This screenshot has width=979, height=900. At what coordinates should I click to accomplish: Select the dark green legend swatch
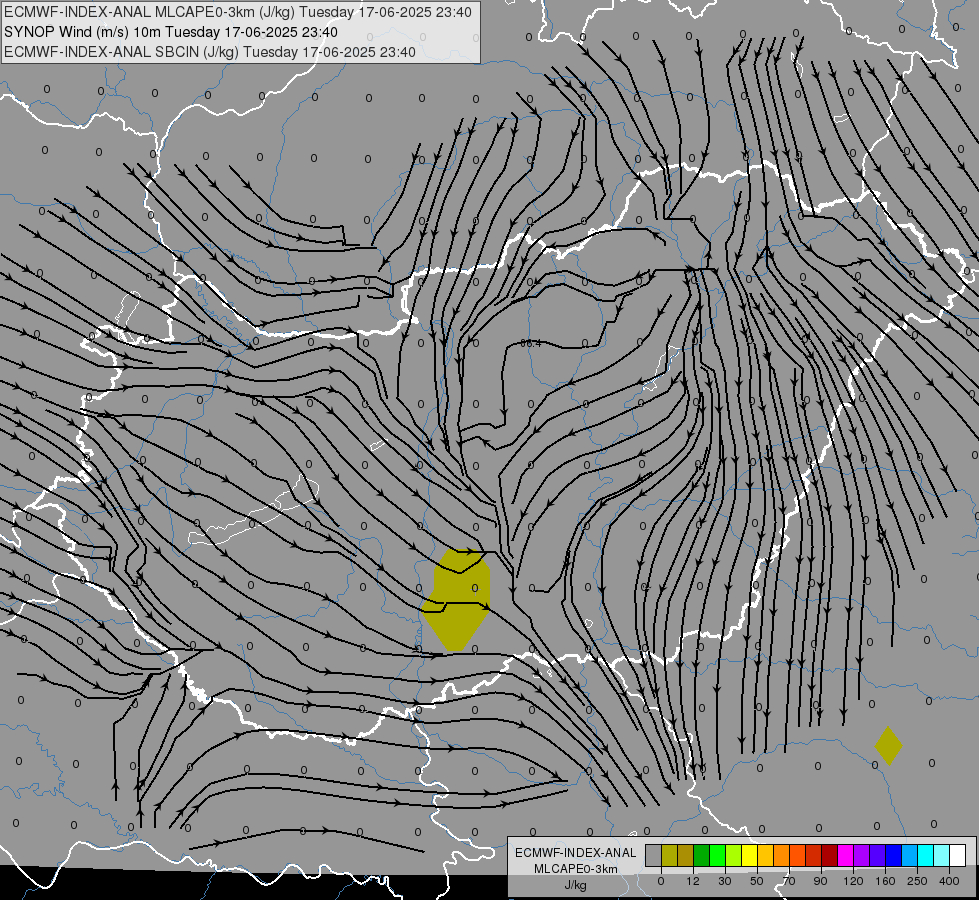pyautogui.click(x=702, y=855)
